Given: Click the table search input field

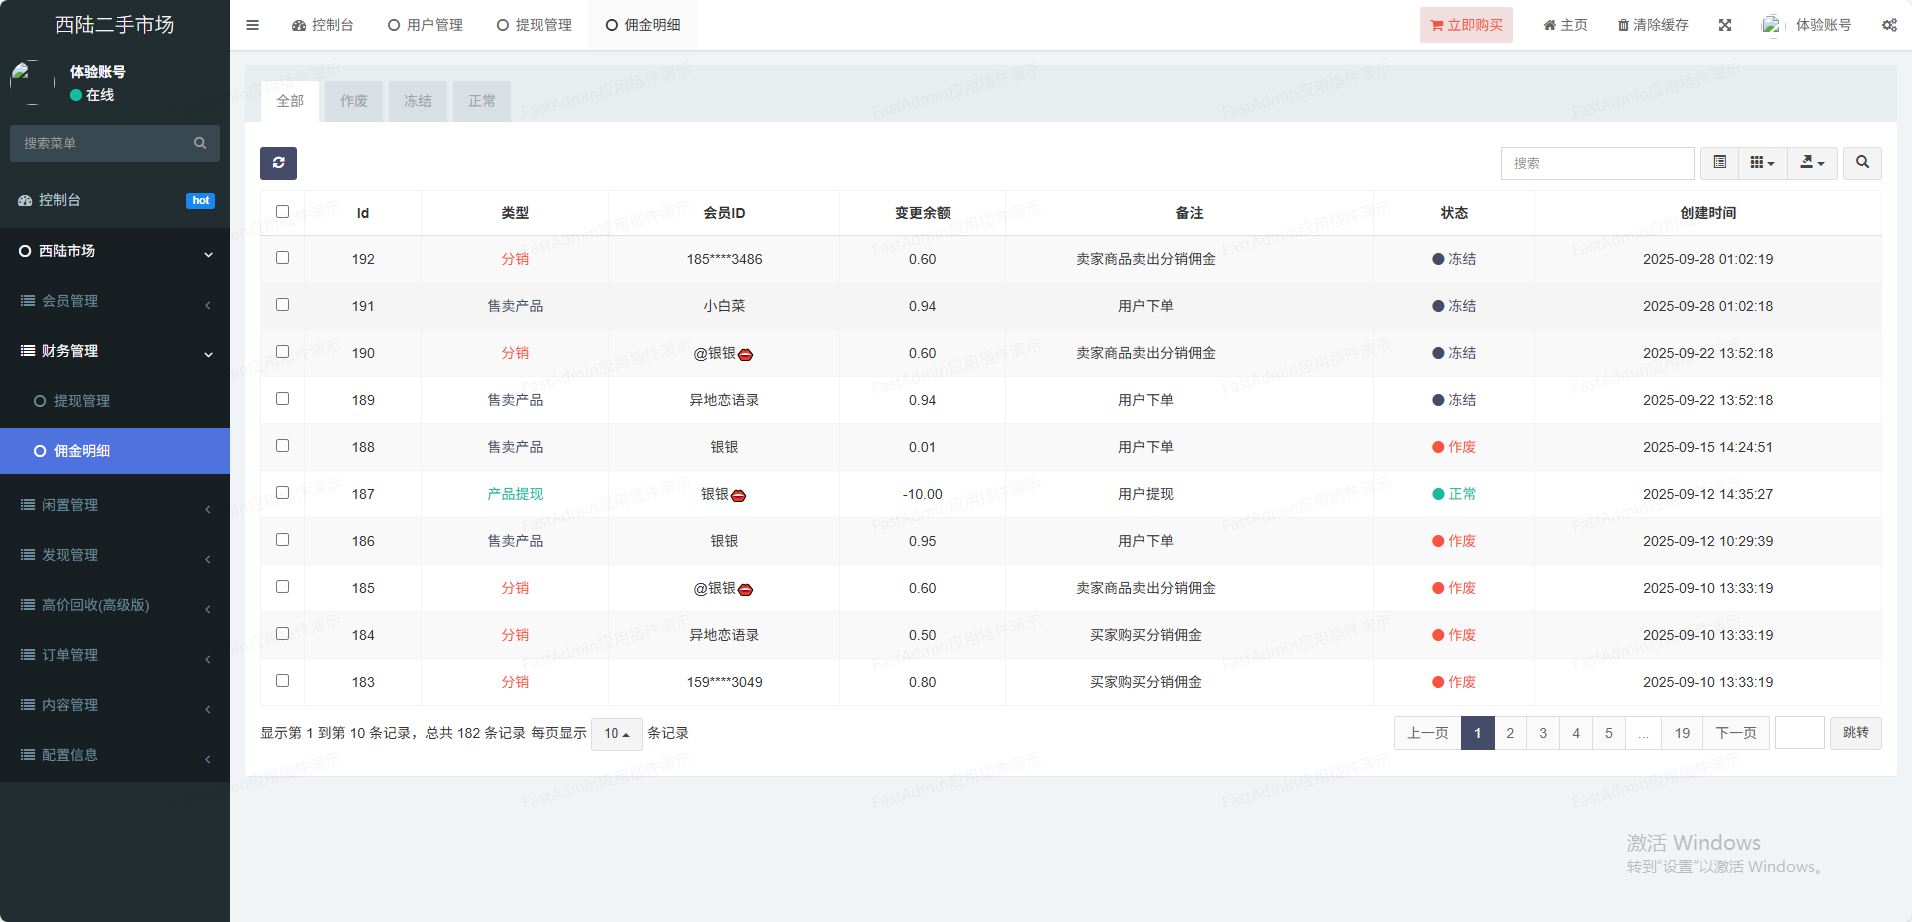Looking at the screenshot, I should 1597,163.
